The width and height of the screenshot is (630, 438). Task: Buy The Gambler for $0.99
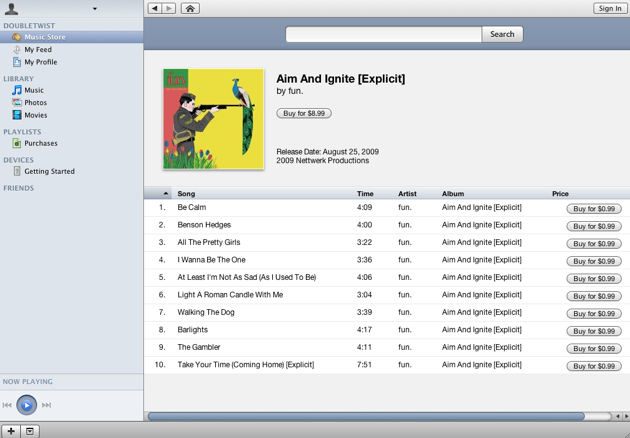click(x=594, y=348)
